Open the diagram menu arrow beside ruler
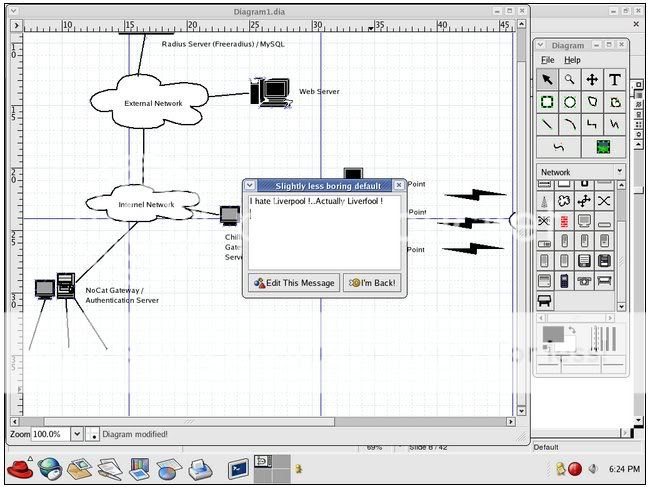This screenshot has width=648, height=487. click(x=17, y=26)
